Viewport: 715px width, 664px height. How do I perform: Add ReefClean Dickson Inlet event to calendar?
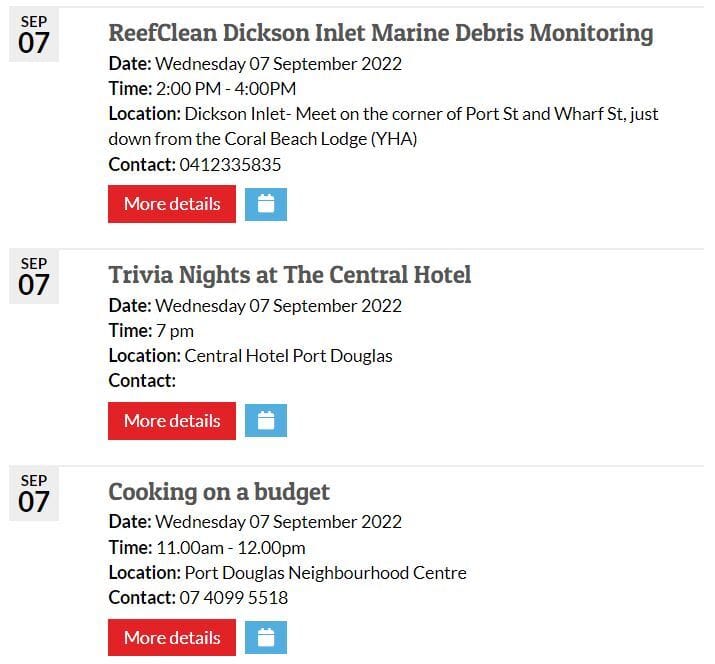265,204
